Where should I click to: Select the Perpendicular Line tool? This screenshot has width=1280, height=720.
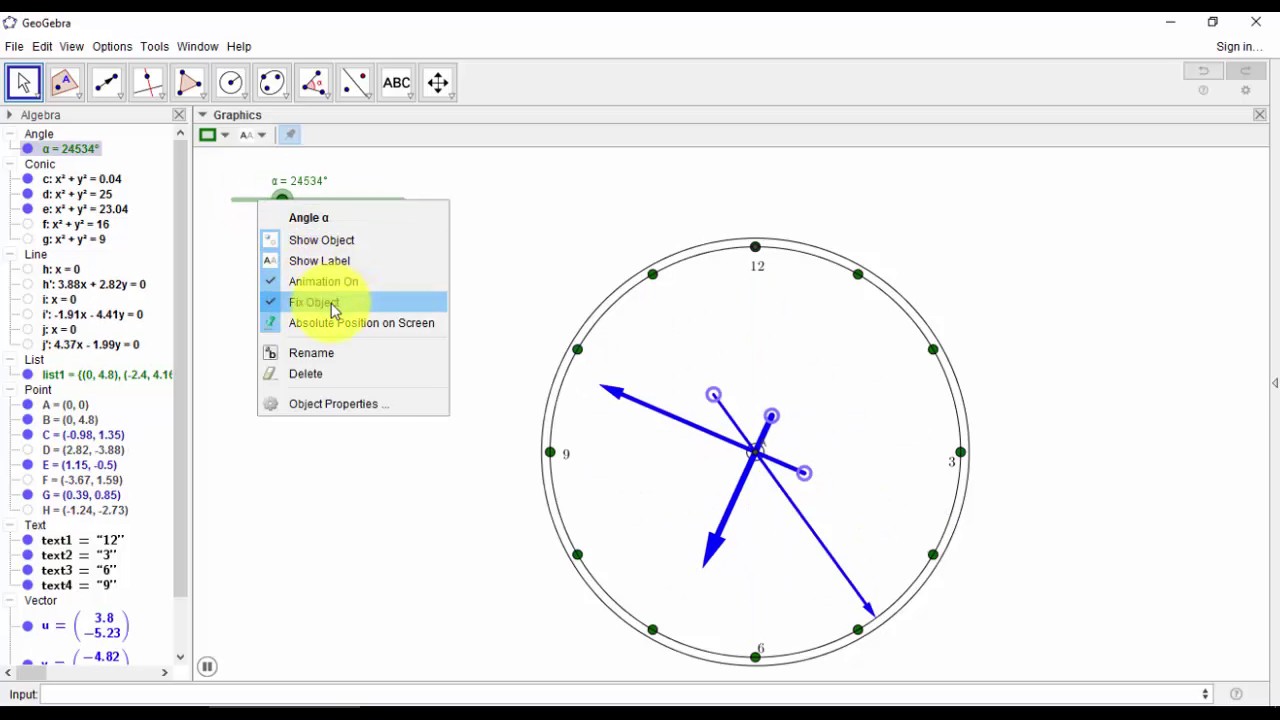coord(148,83)
